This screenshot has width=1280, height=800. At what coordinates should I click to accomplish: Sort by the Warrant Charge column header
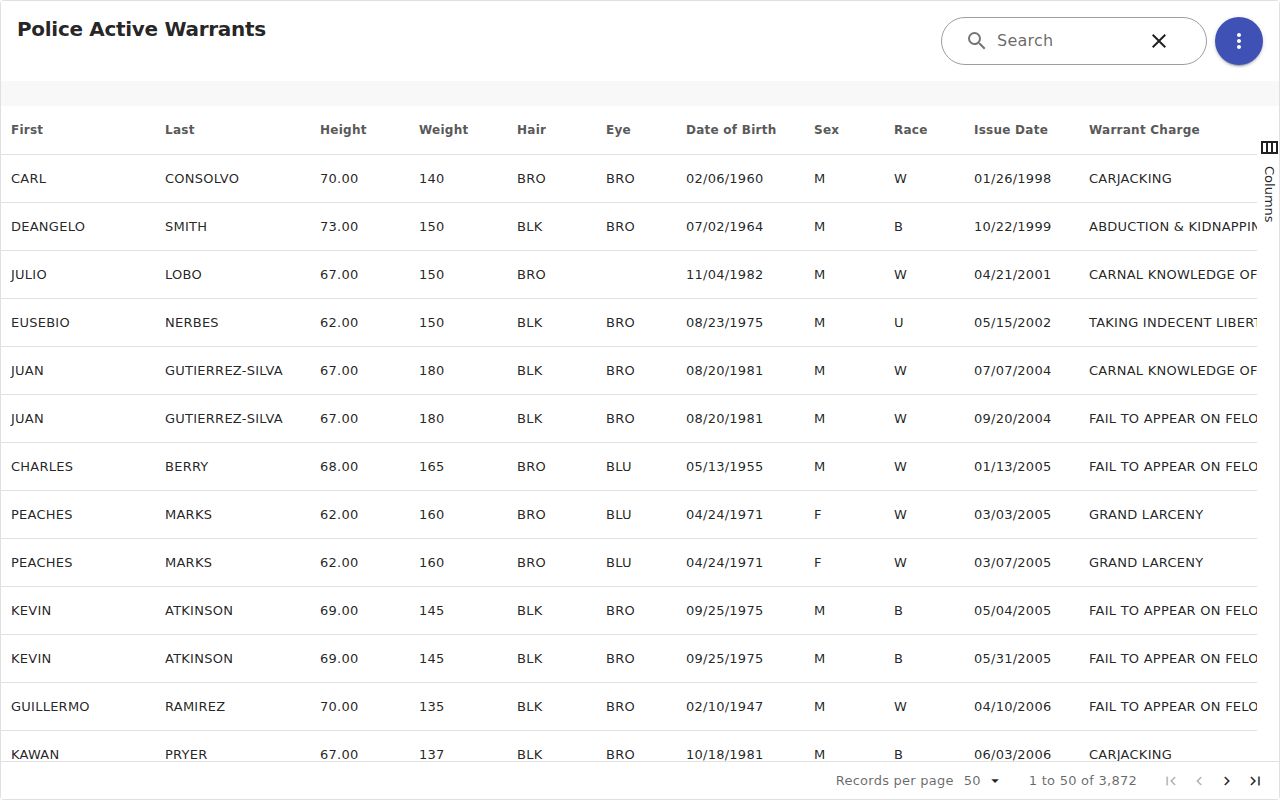click(1144, 130)
